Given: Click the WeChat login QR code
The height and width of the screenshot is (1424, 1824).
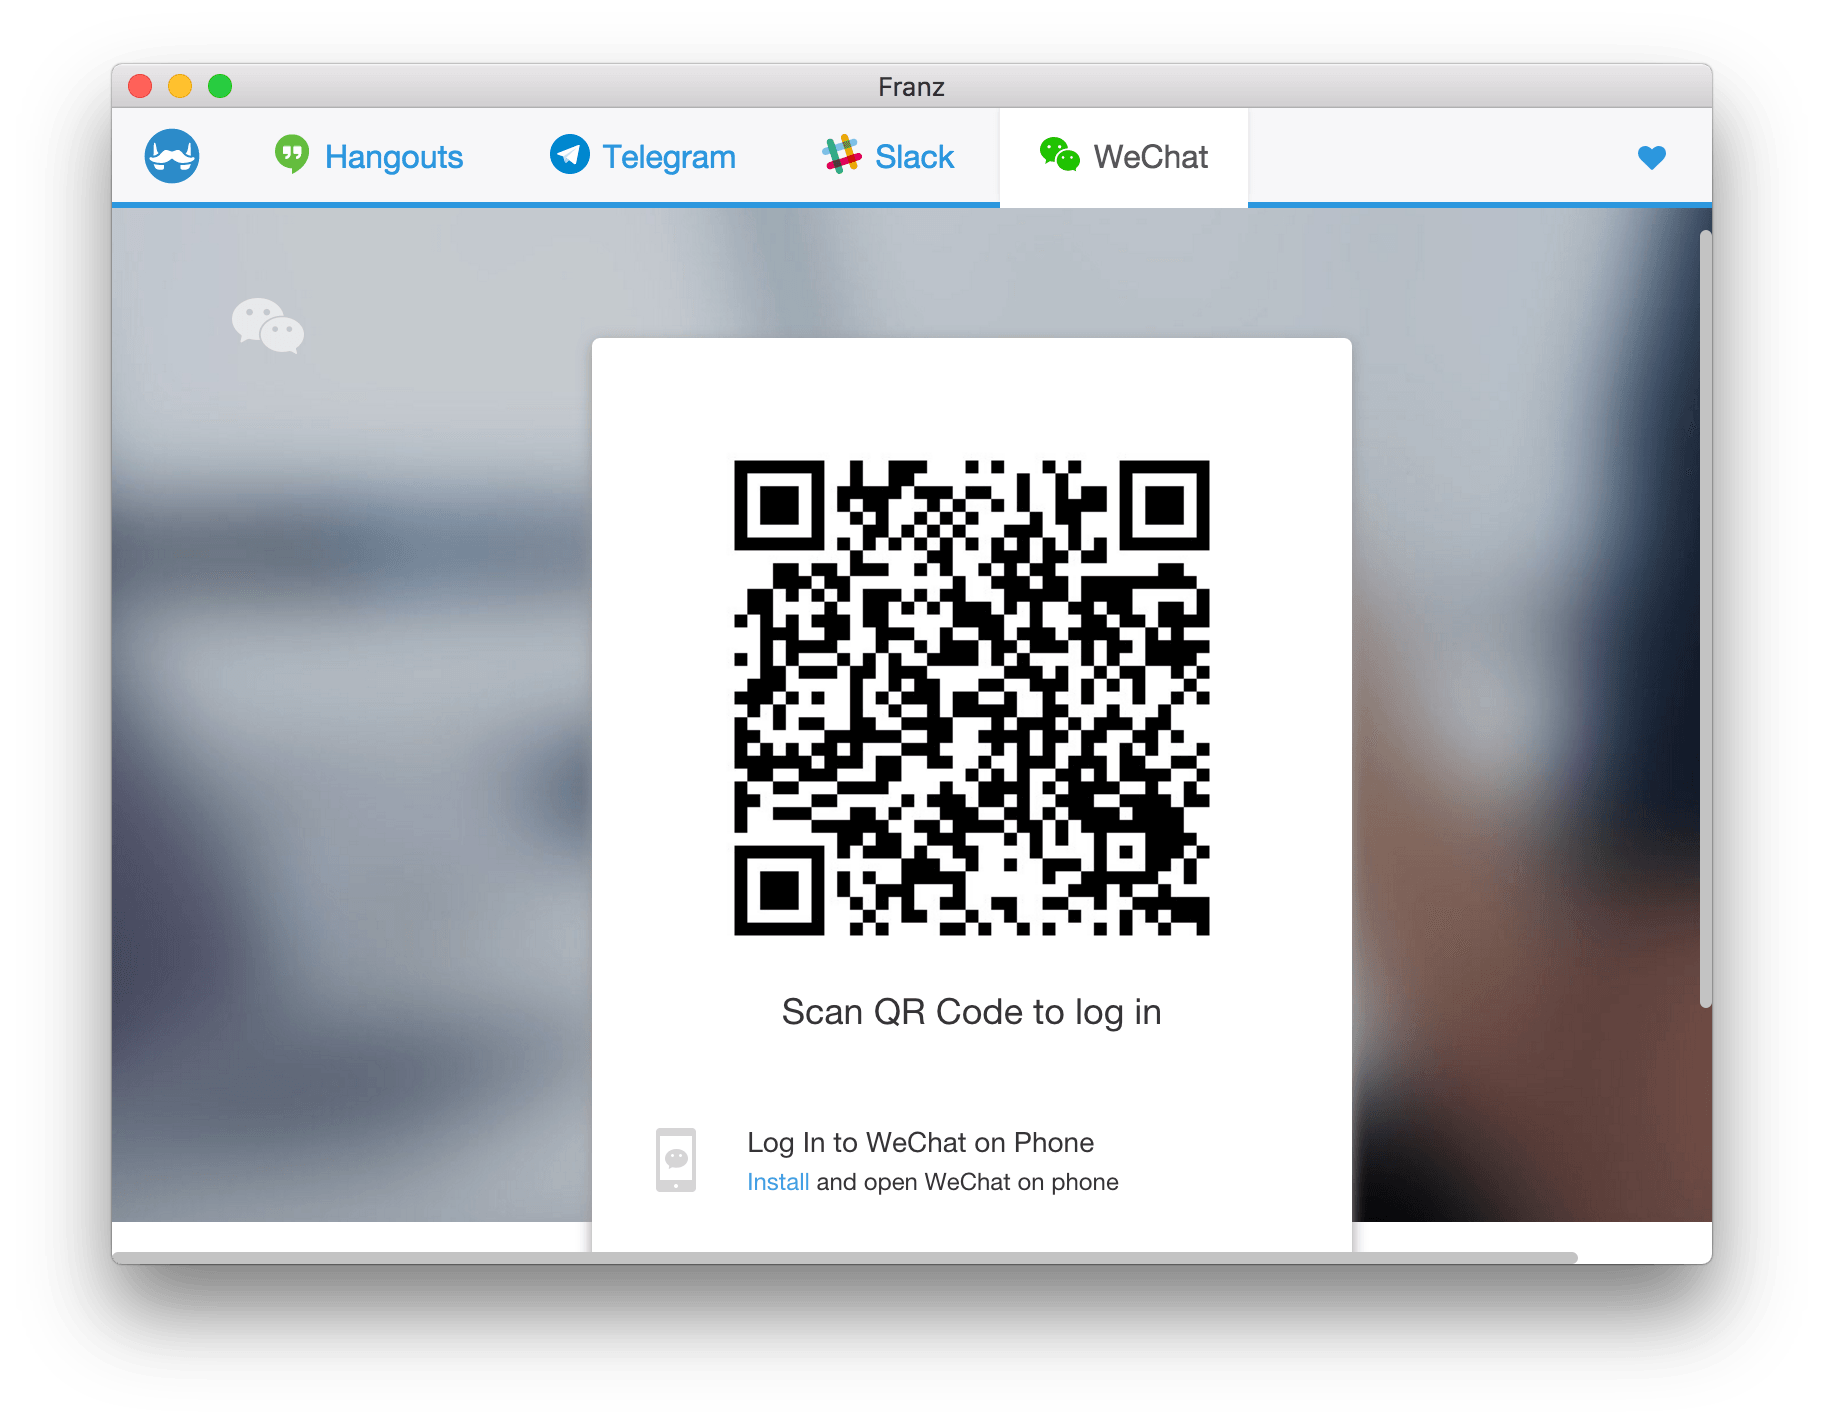Looking at the screenshot, I should tap(972, 698).
